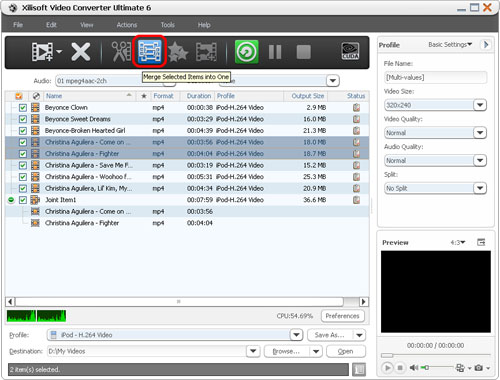The image size is (500, 380).
Task: Click the Add File film icon
Action: [x=42, y=52]
